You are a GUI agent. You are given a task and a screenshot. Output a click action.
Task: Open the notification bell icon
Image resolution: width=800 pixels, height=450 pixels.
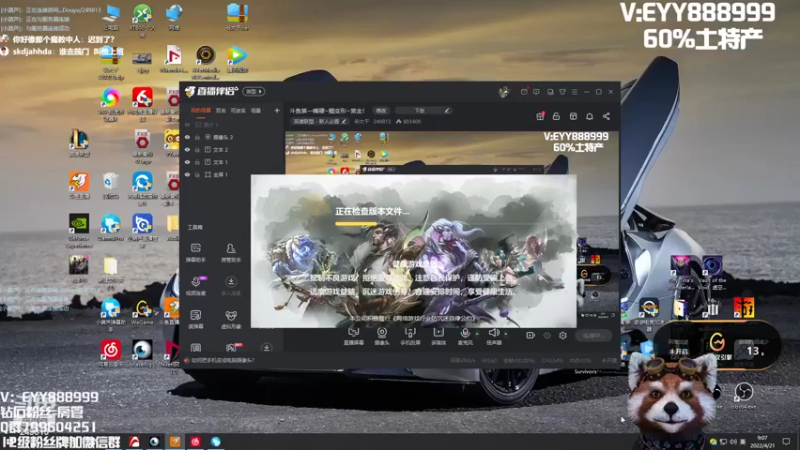pos(589,116)
